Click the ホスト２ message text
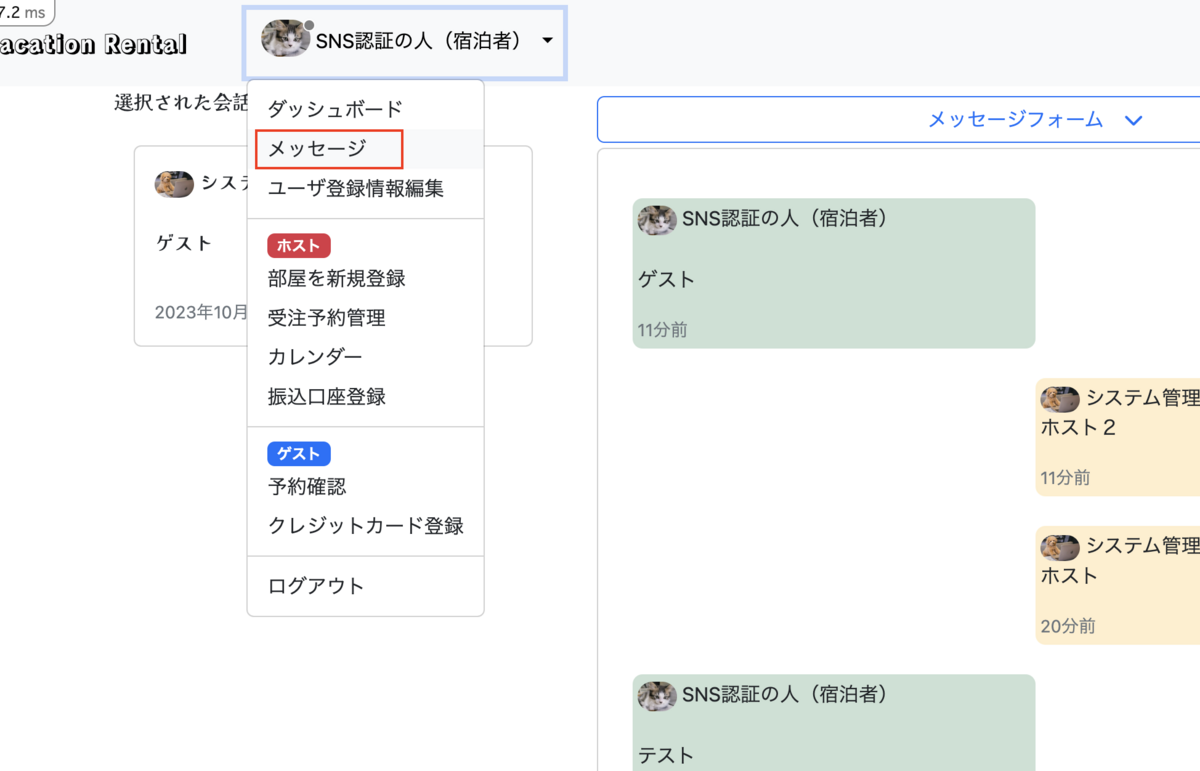This screenshot has height=771, width=1200. [1078, 428]
